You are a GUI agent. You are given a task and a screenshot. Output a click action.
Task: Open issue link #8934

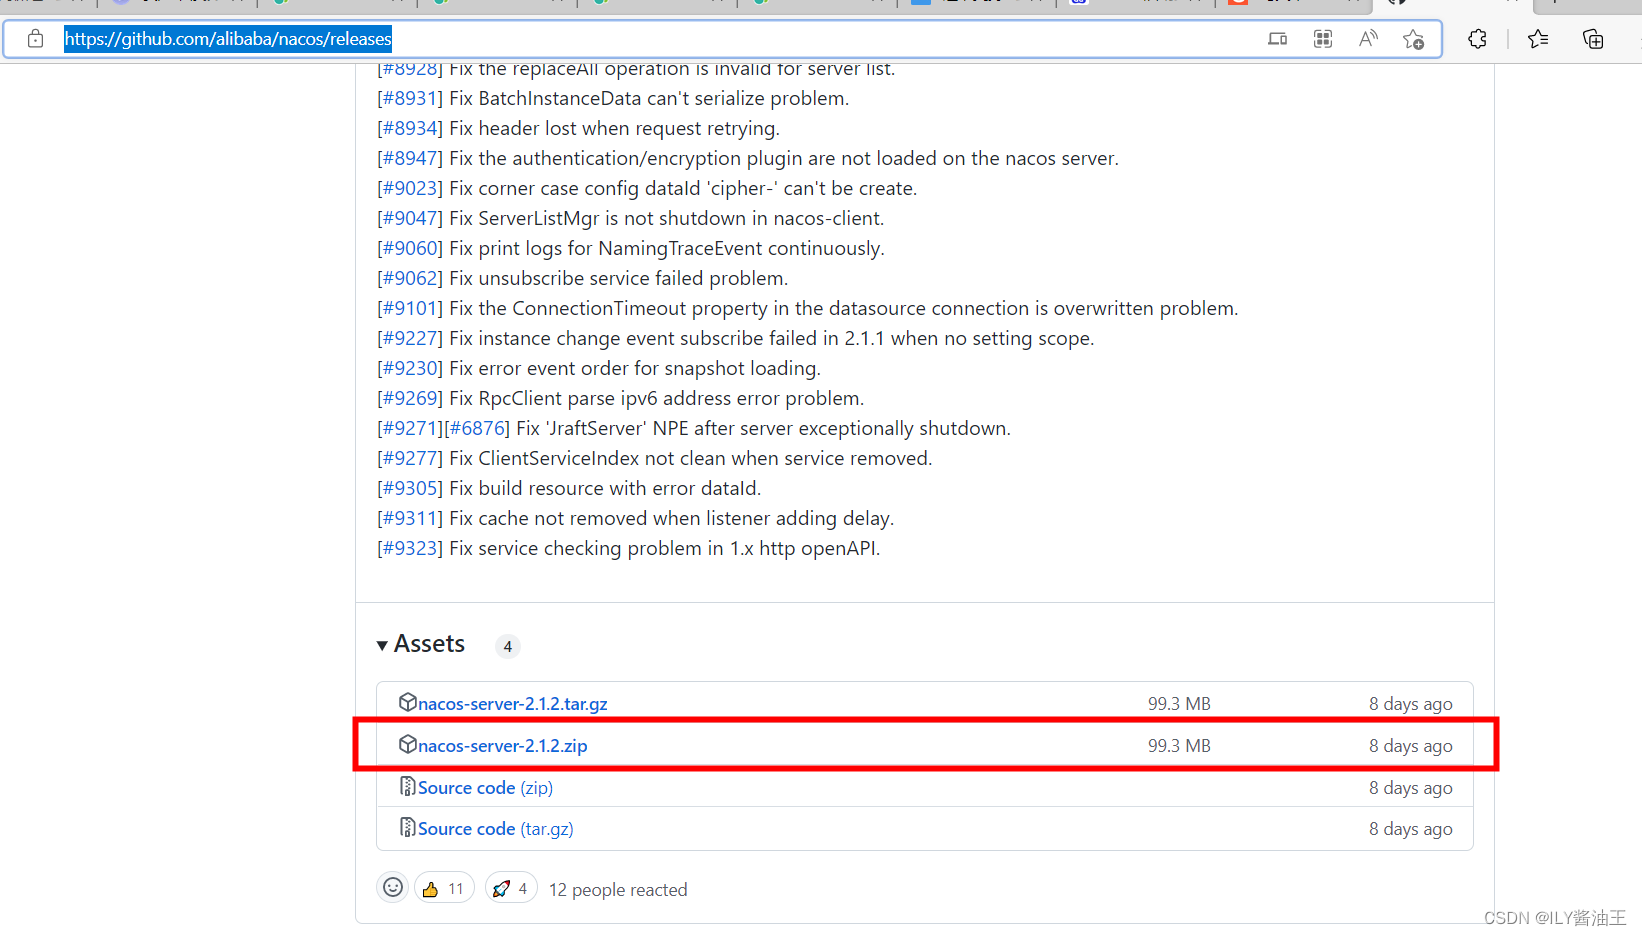(410, 128)
